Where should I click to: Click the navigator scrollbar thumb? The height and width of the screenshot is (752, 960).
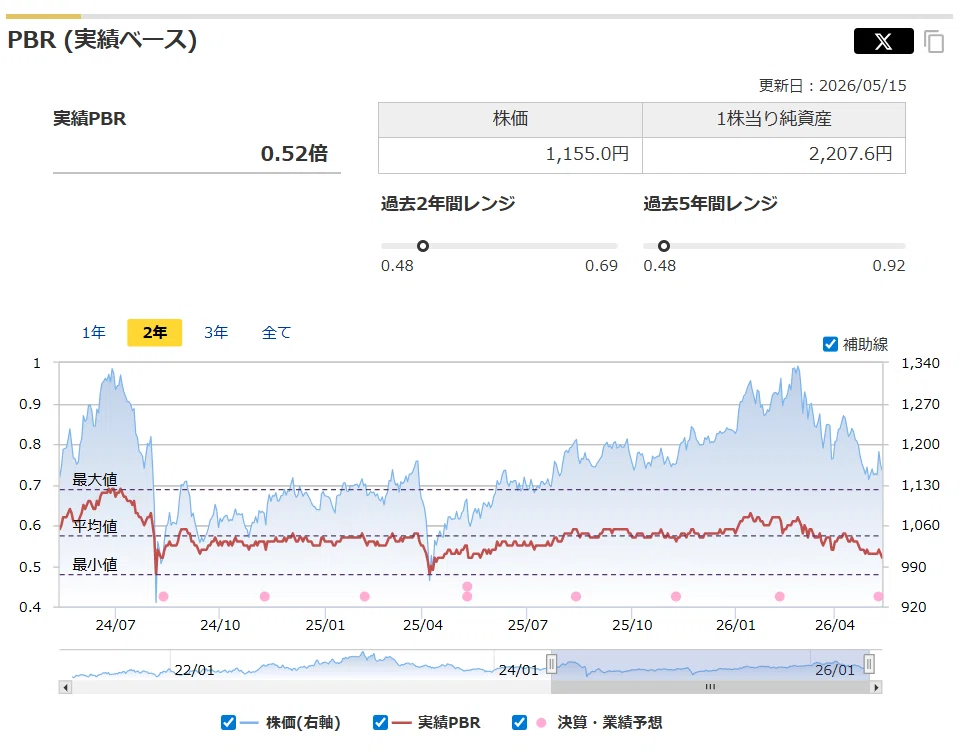710,687
